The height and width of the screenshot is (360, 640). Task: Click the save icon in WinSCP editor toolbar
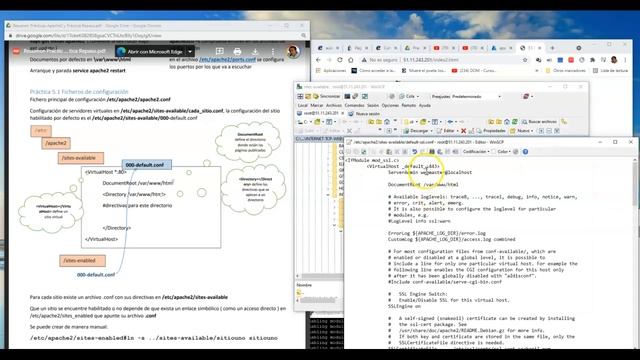pyautogui.click(x=349, y=151)
